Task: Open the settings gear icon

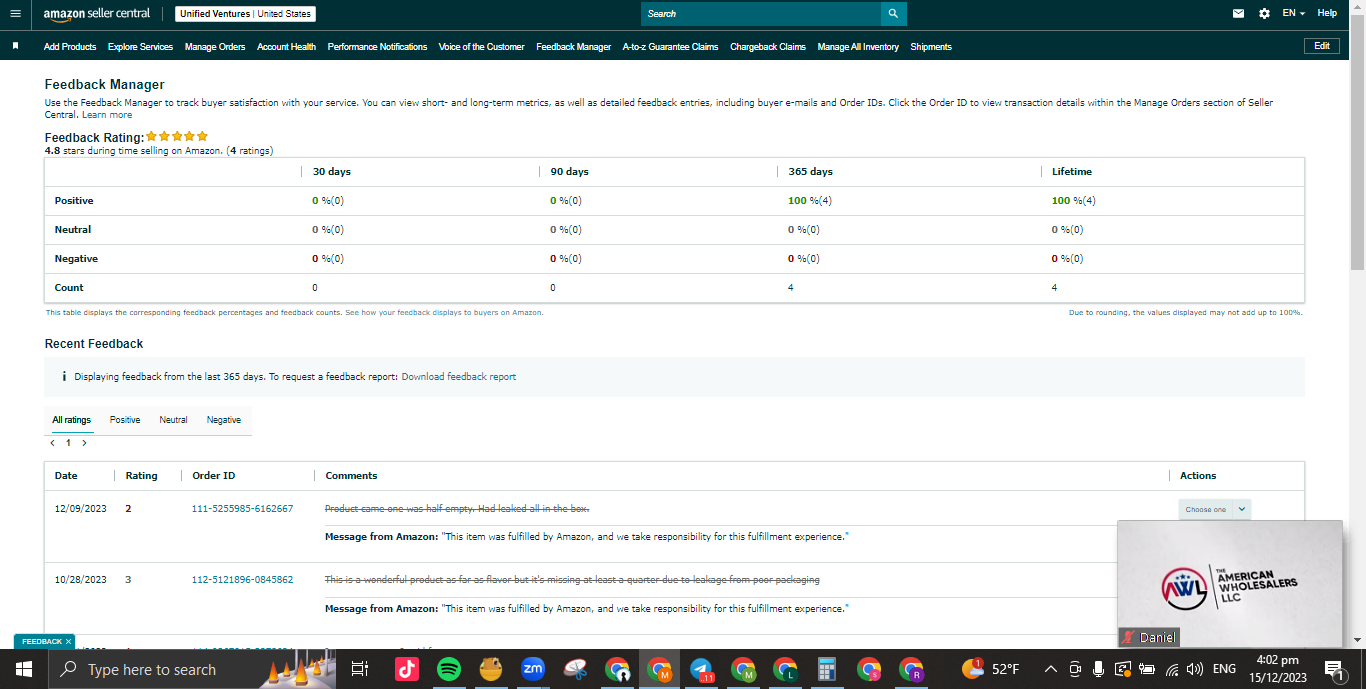Action: [x=1264, y=14]
